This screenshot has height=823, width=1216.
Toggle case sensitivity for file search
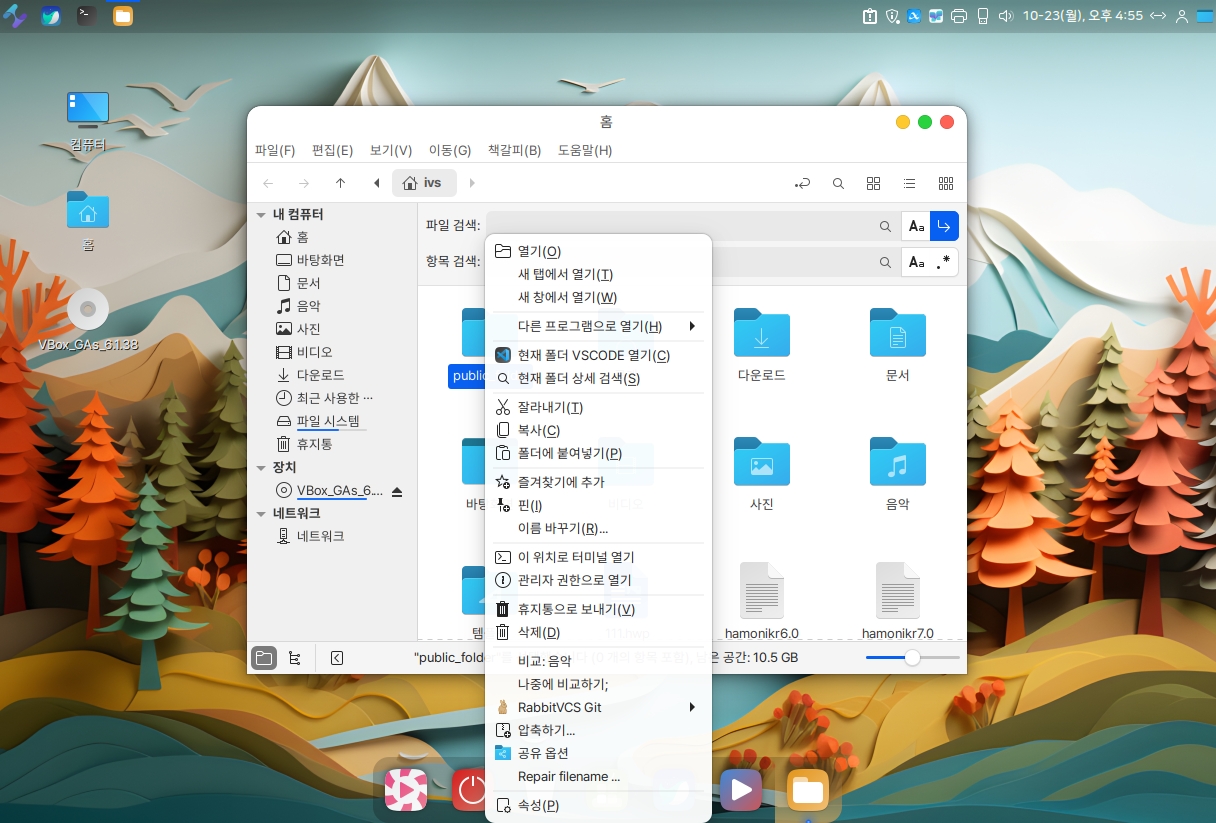click(916, 227)
